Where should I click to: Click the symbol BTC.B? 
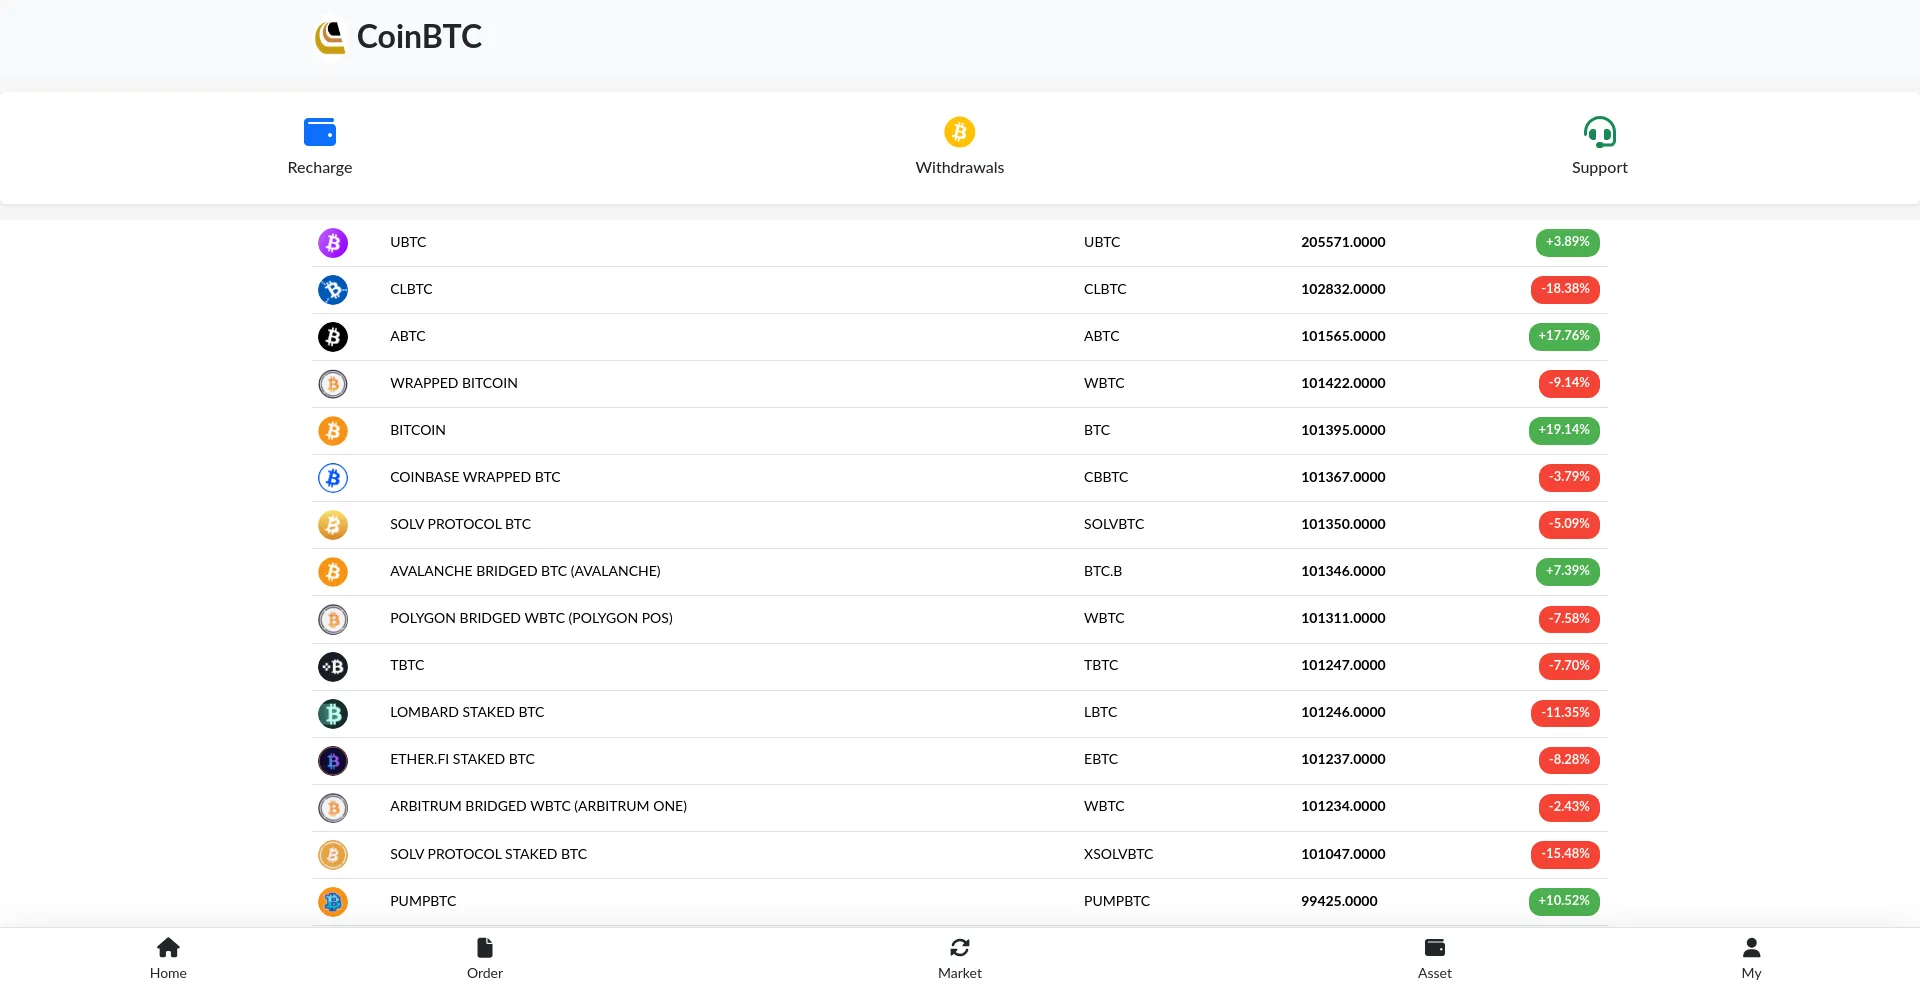(x=1103, y=571)
